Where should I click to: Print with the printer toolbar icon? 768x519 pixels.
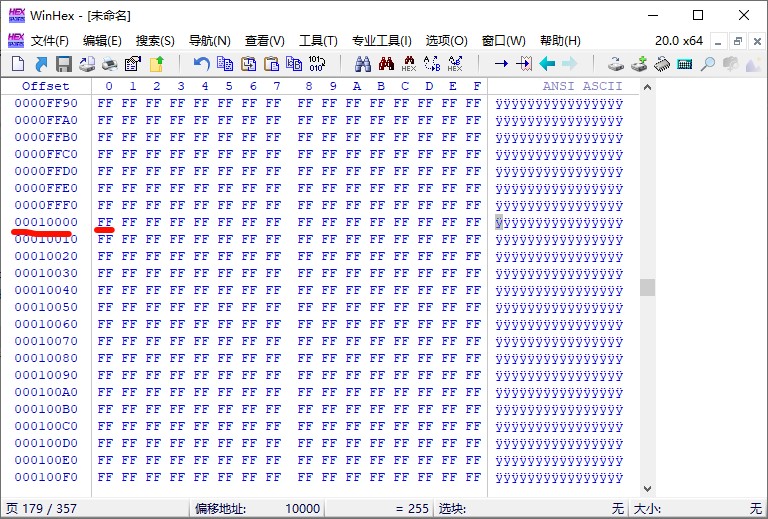tap(110, 64)
